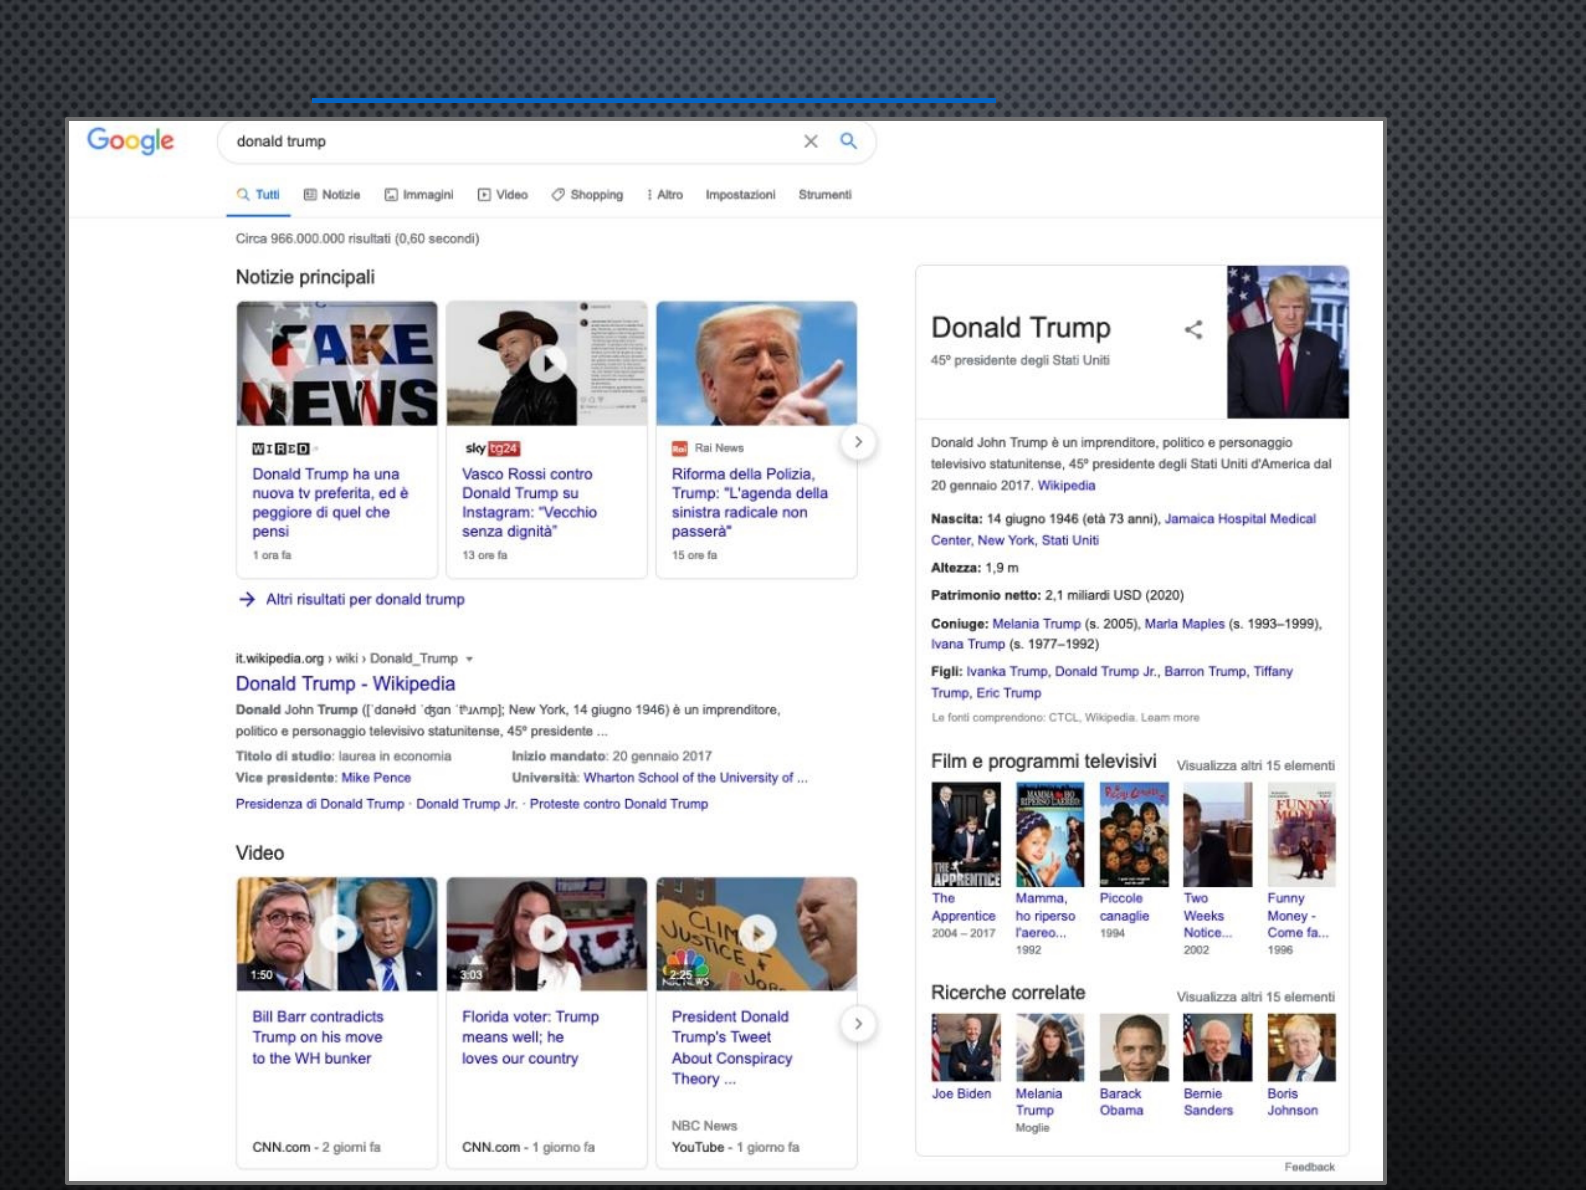Show next top news stories arrow
This screenshot has height=1190, width=1586.
858,442
